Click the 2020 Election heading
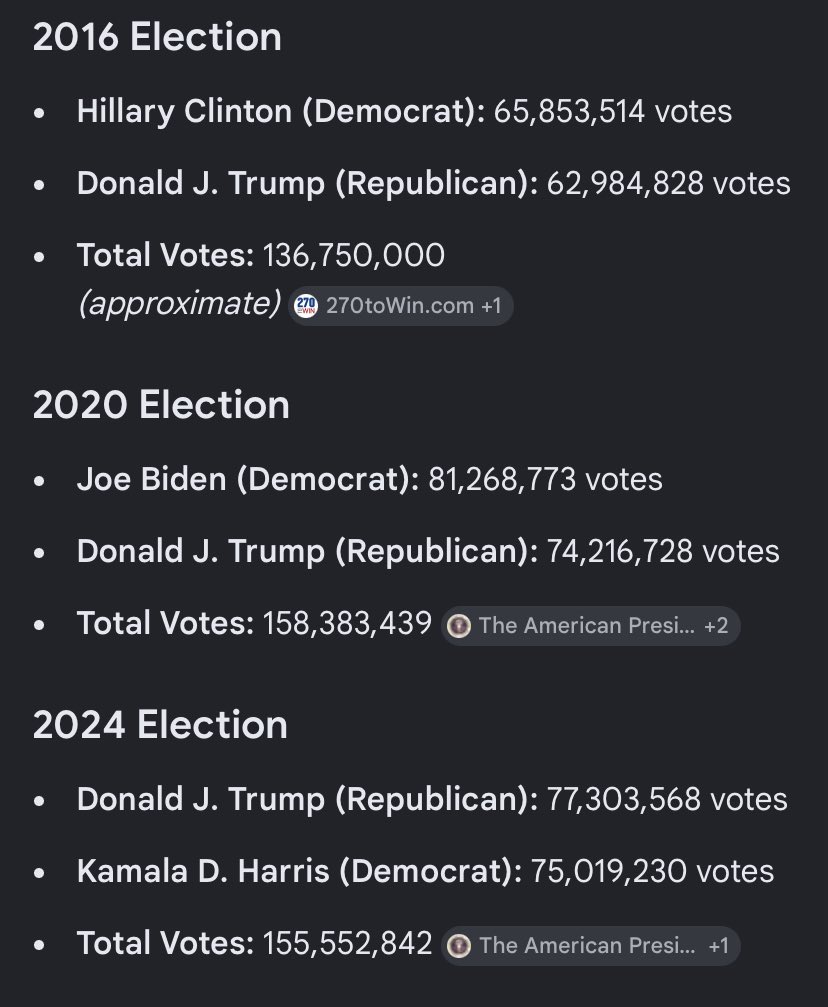Viewport: 828px width, 1007px height. 161,405
